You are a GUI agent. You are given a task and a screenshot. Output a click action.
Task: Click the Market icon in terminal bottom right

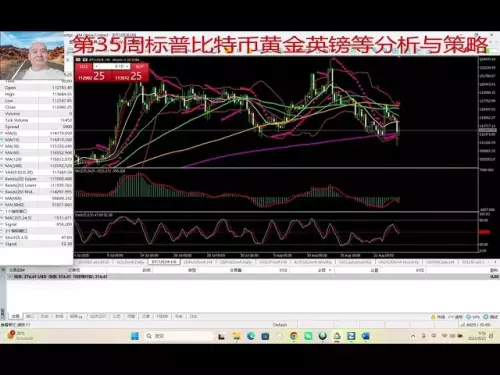pos(438,317)
